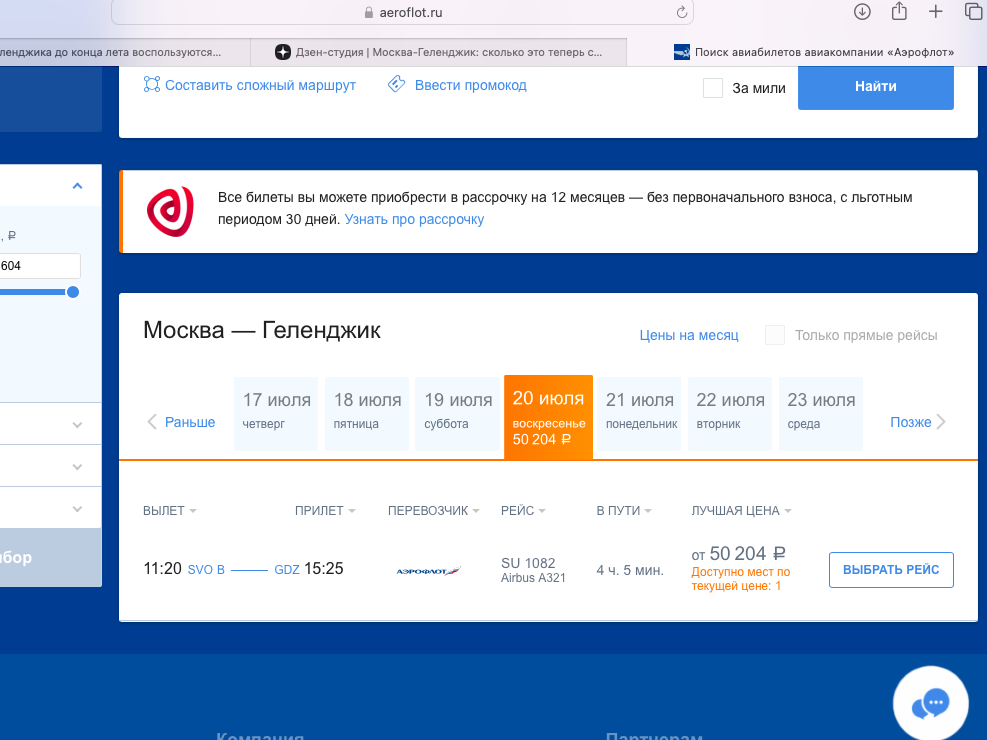Toggle Только прямые рейсы checkbox
The image size is (987, 740).
(x=774, y=335)
